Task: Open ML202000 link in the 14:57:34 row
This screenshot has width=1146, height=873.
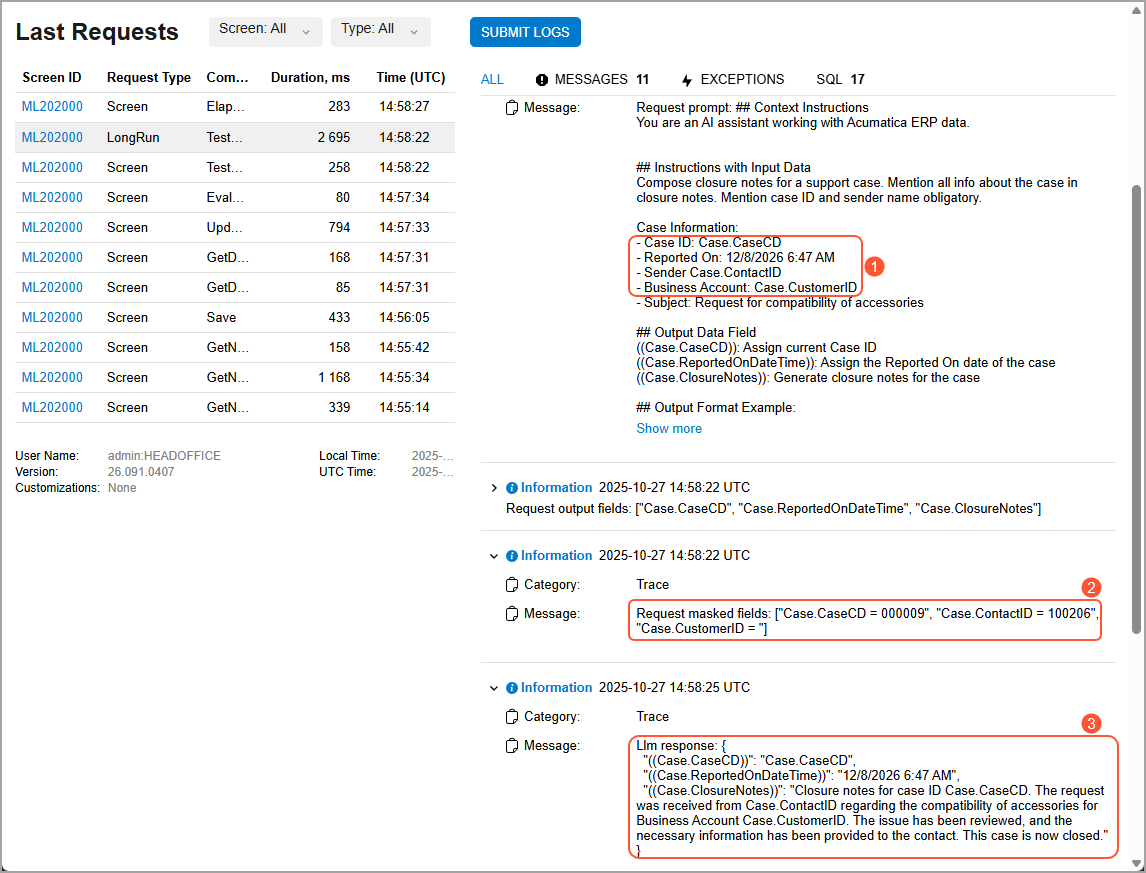Action: coord(52,197)
